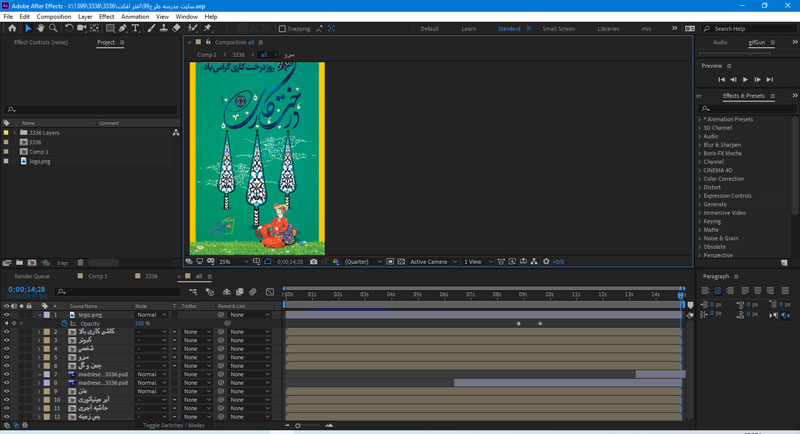Image resolution: width=800 pixels, height=434 pixels.
Task: Open the Show Channel color icon
Action: pyautogui.click(x=335, y=262)
